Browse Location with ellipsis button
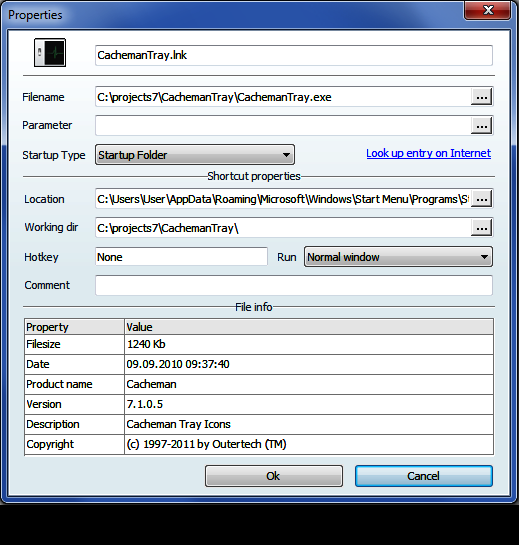Image resolution: width=519 pixels, height=545 pixels. 481,199
